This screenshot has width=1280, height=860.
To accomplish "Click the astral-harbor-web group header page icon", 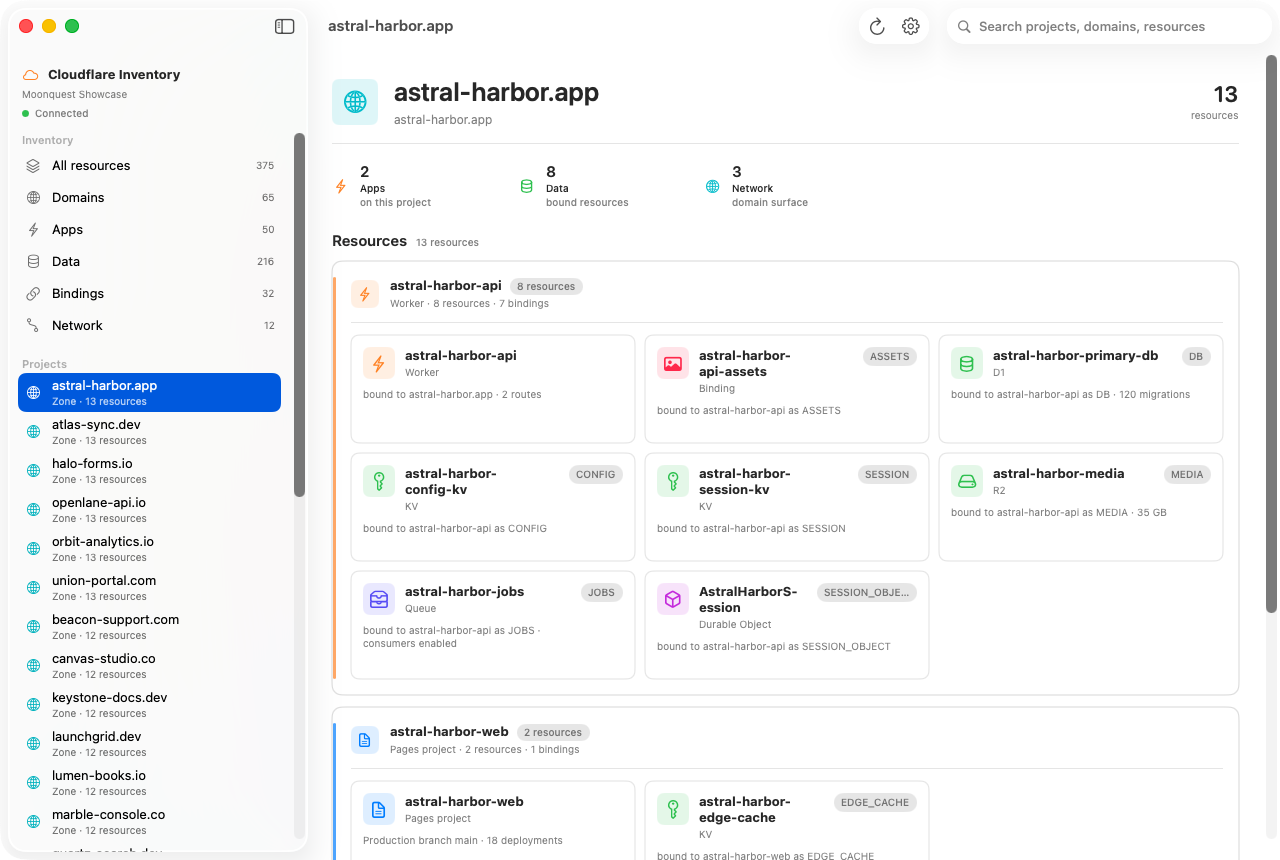I will [365, 740].
